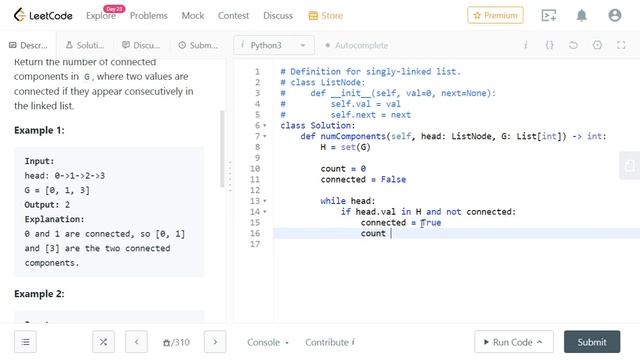
Task: Go to the Mock section
Action: click(x=193, y=16)
